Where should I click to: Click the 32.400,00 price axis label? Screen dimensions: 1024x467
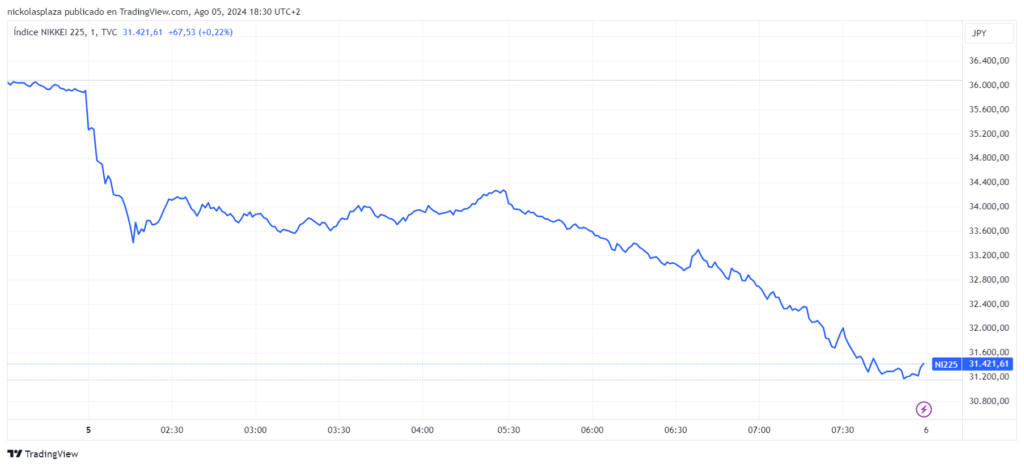(988, 304)
